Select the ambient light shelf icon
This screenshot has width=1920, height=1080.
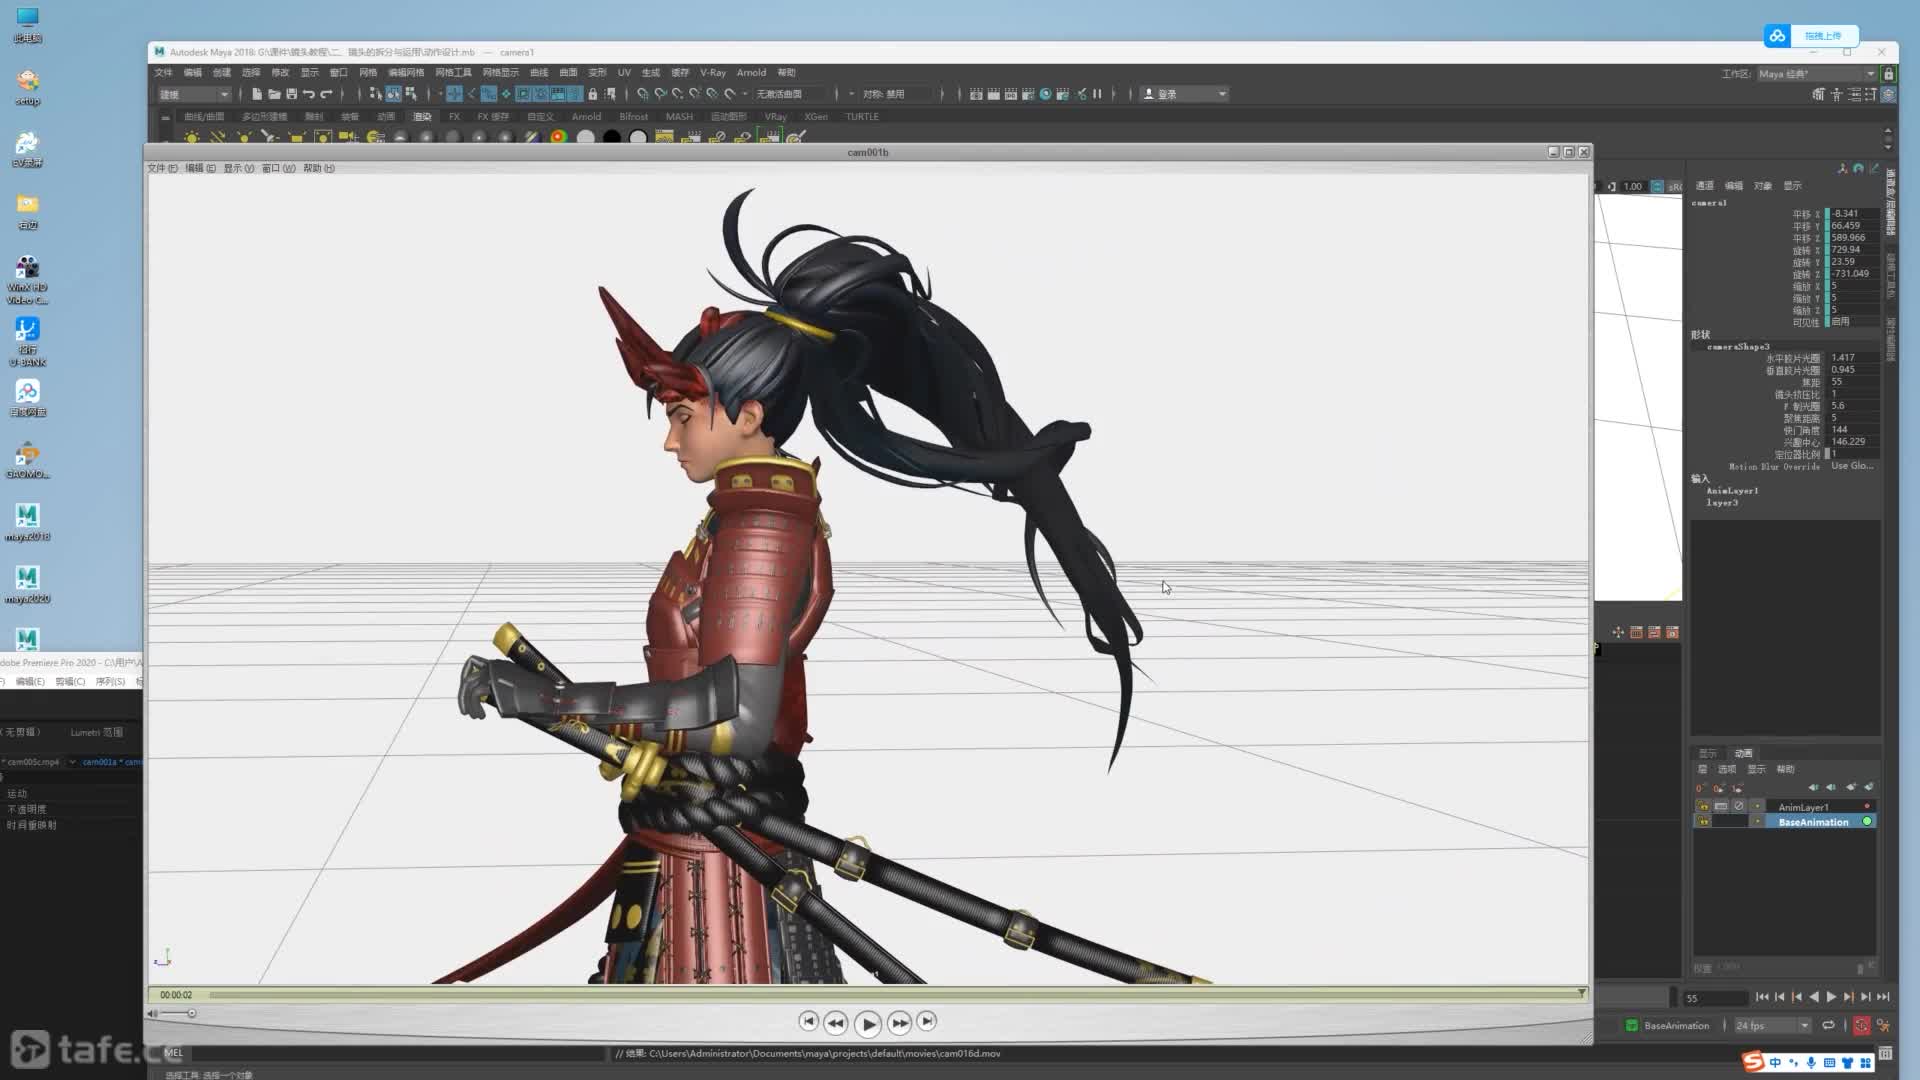pos(192,137)
